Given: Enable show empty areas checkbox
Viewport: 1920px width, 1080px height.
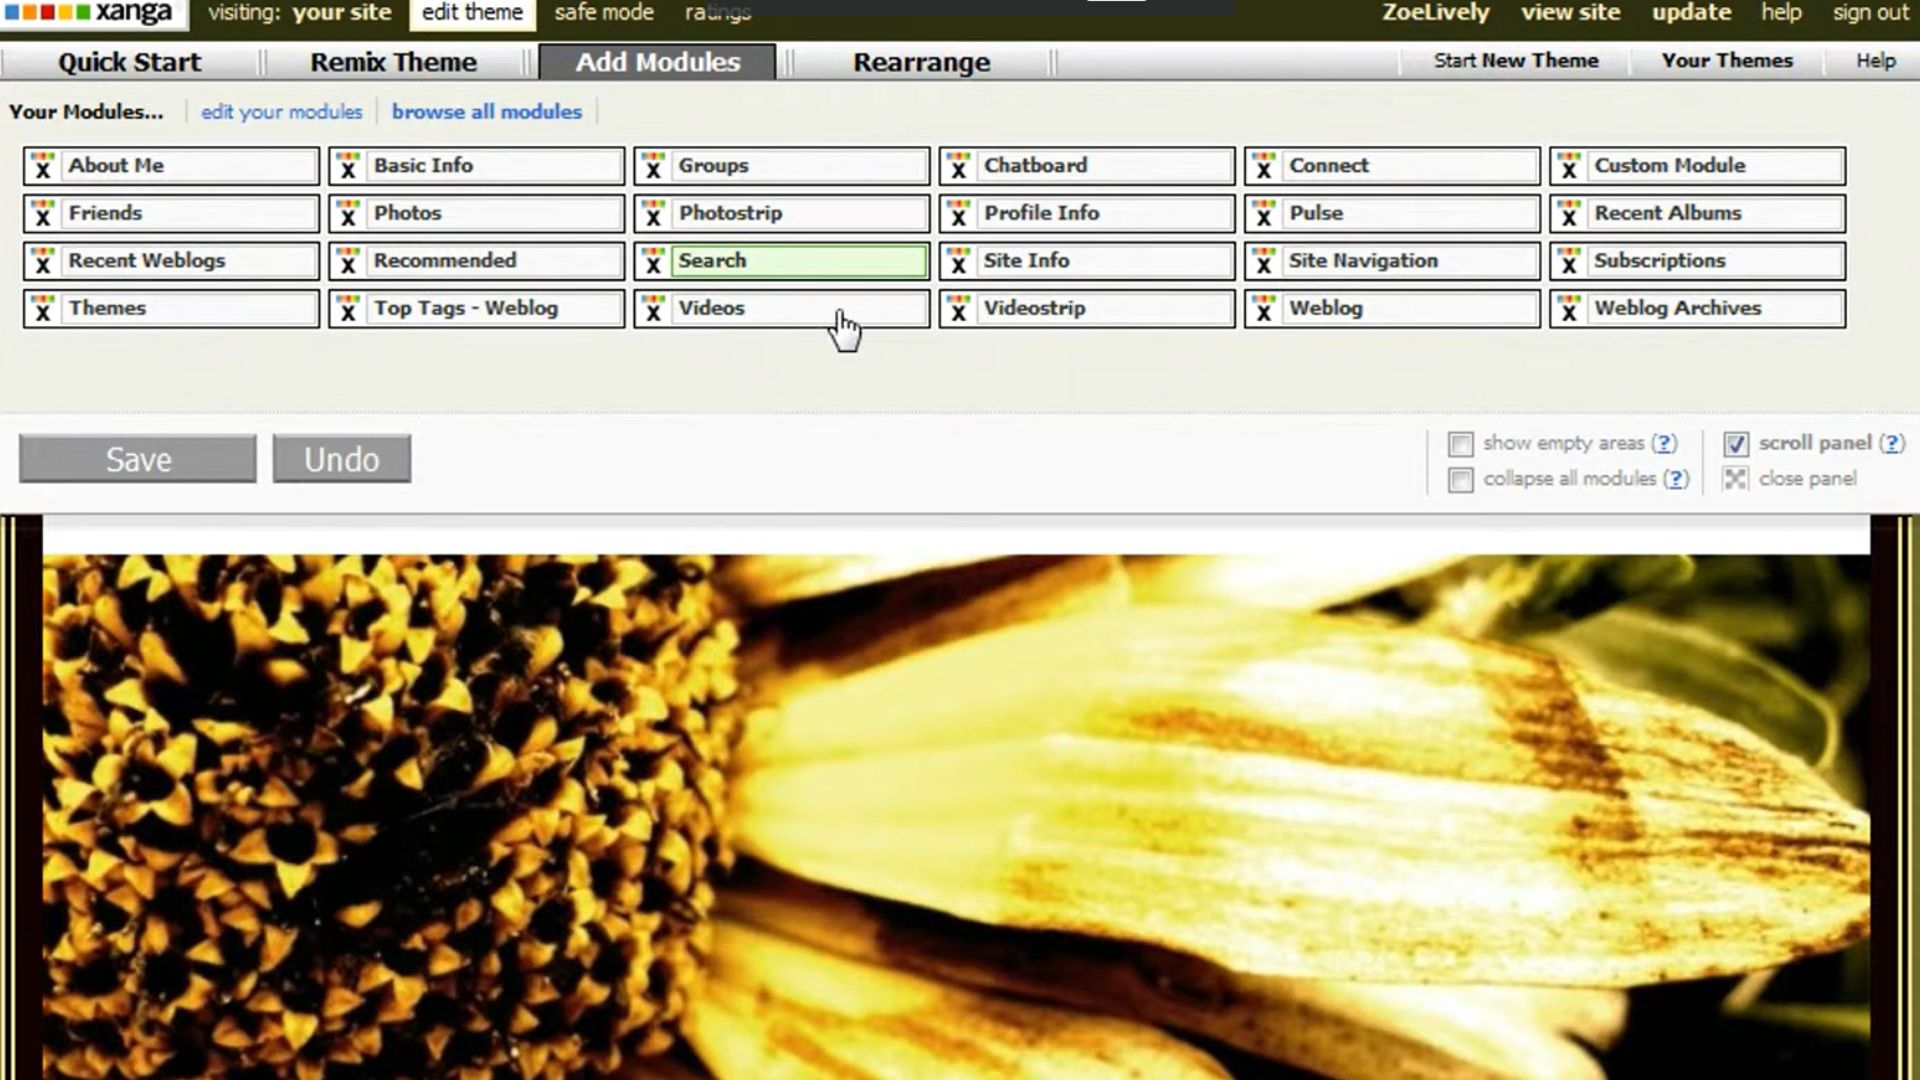Looking at the screenshot, I should click(x=1460, y=444).
